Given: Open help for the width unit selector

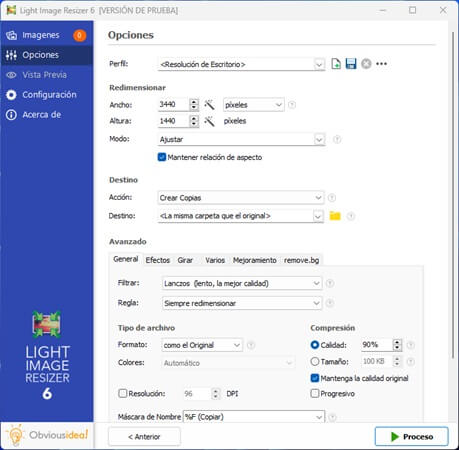Looking at the screenshot, I should coord(292,105).
